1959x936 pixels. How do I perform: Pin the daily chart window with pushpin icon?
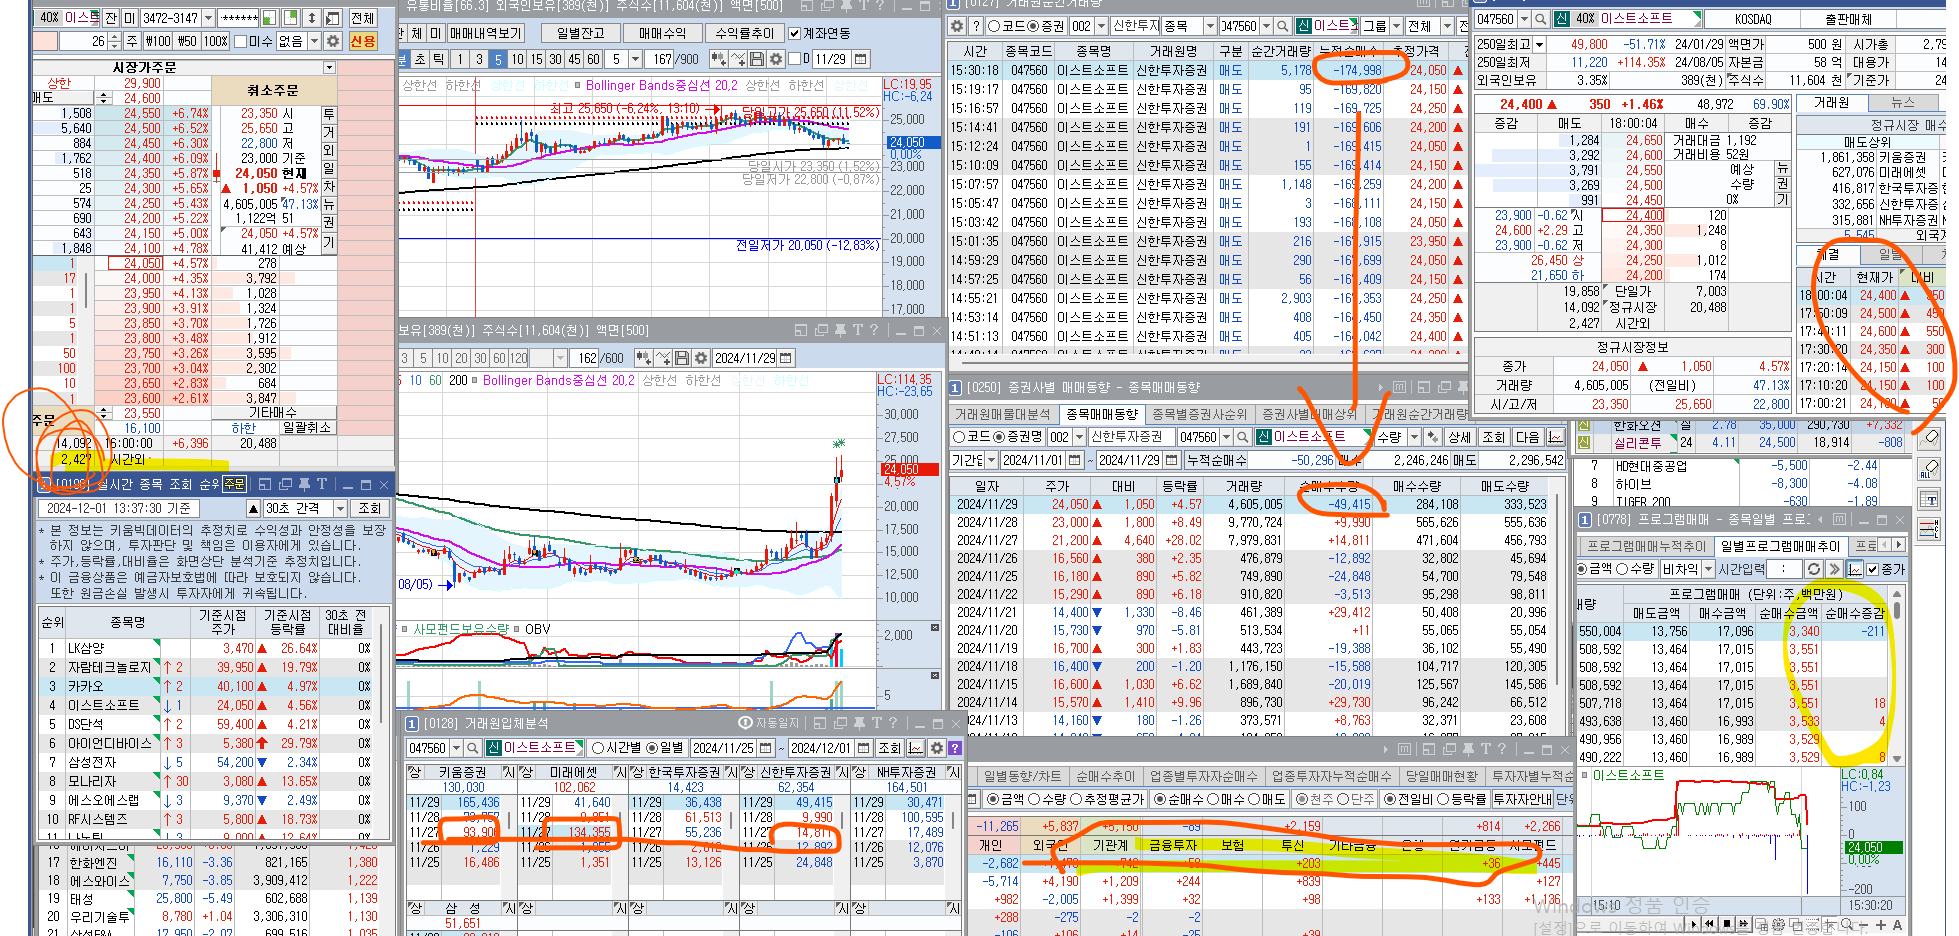click(839, 330)
